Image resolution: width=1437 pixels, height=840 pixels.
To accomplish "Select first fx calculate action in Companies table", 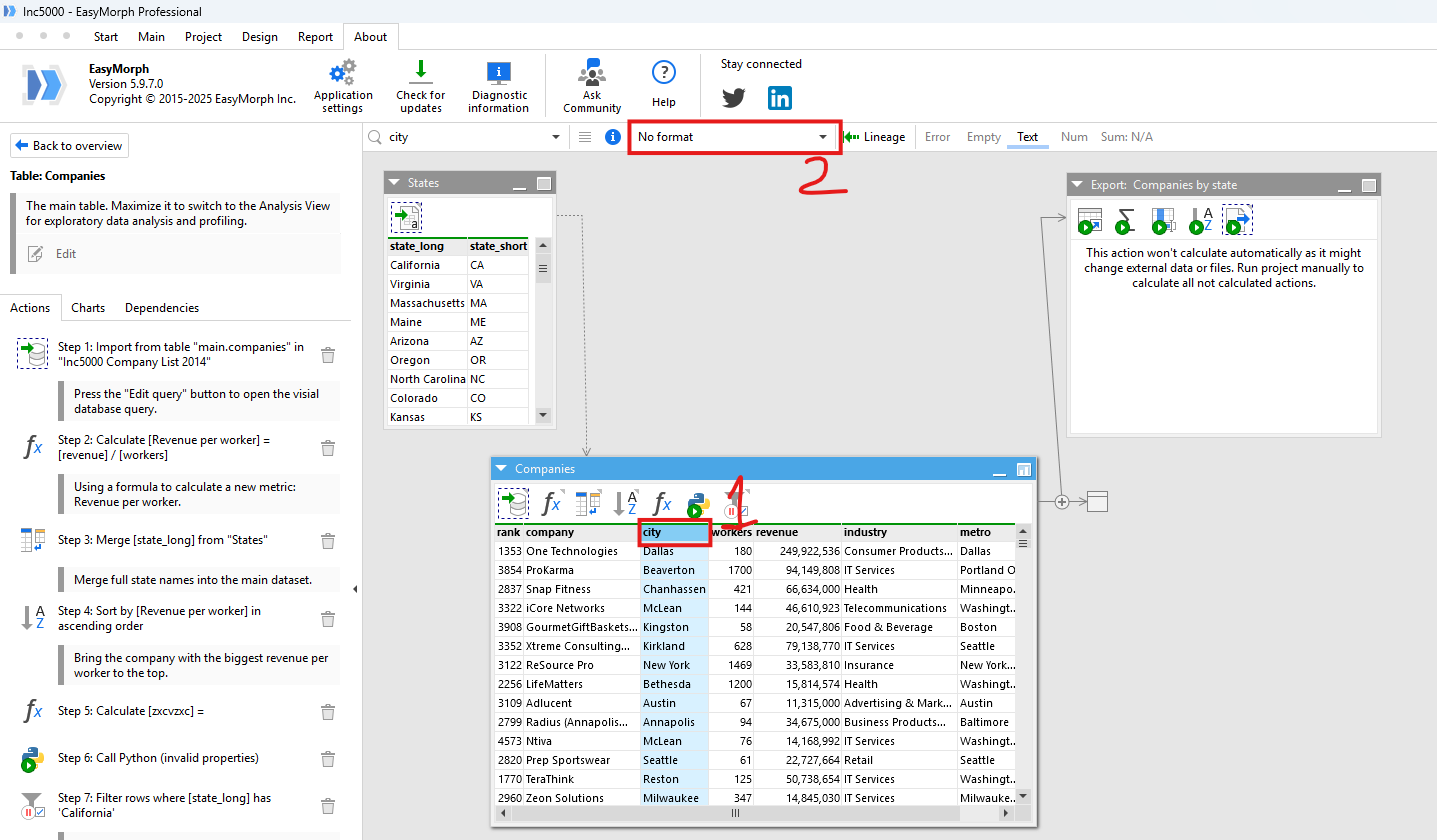I will (552, 503).
